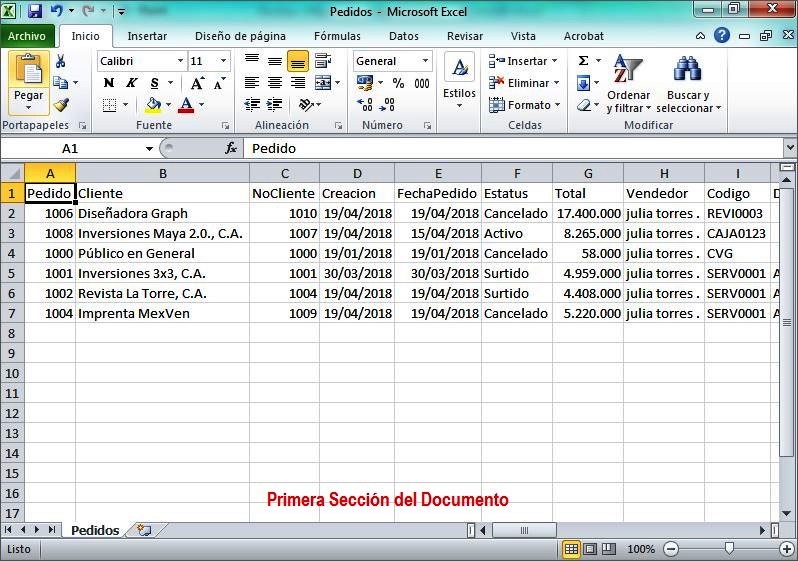Click the text orientation icon
Image resolution: width=798 pixels, height=561 pixels.
(305, 105)
